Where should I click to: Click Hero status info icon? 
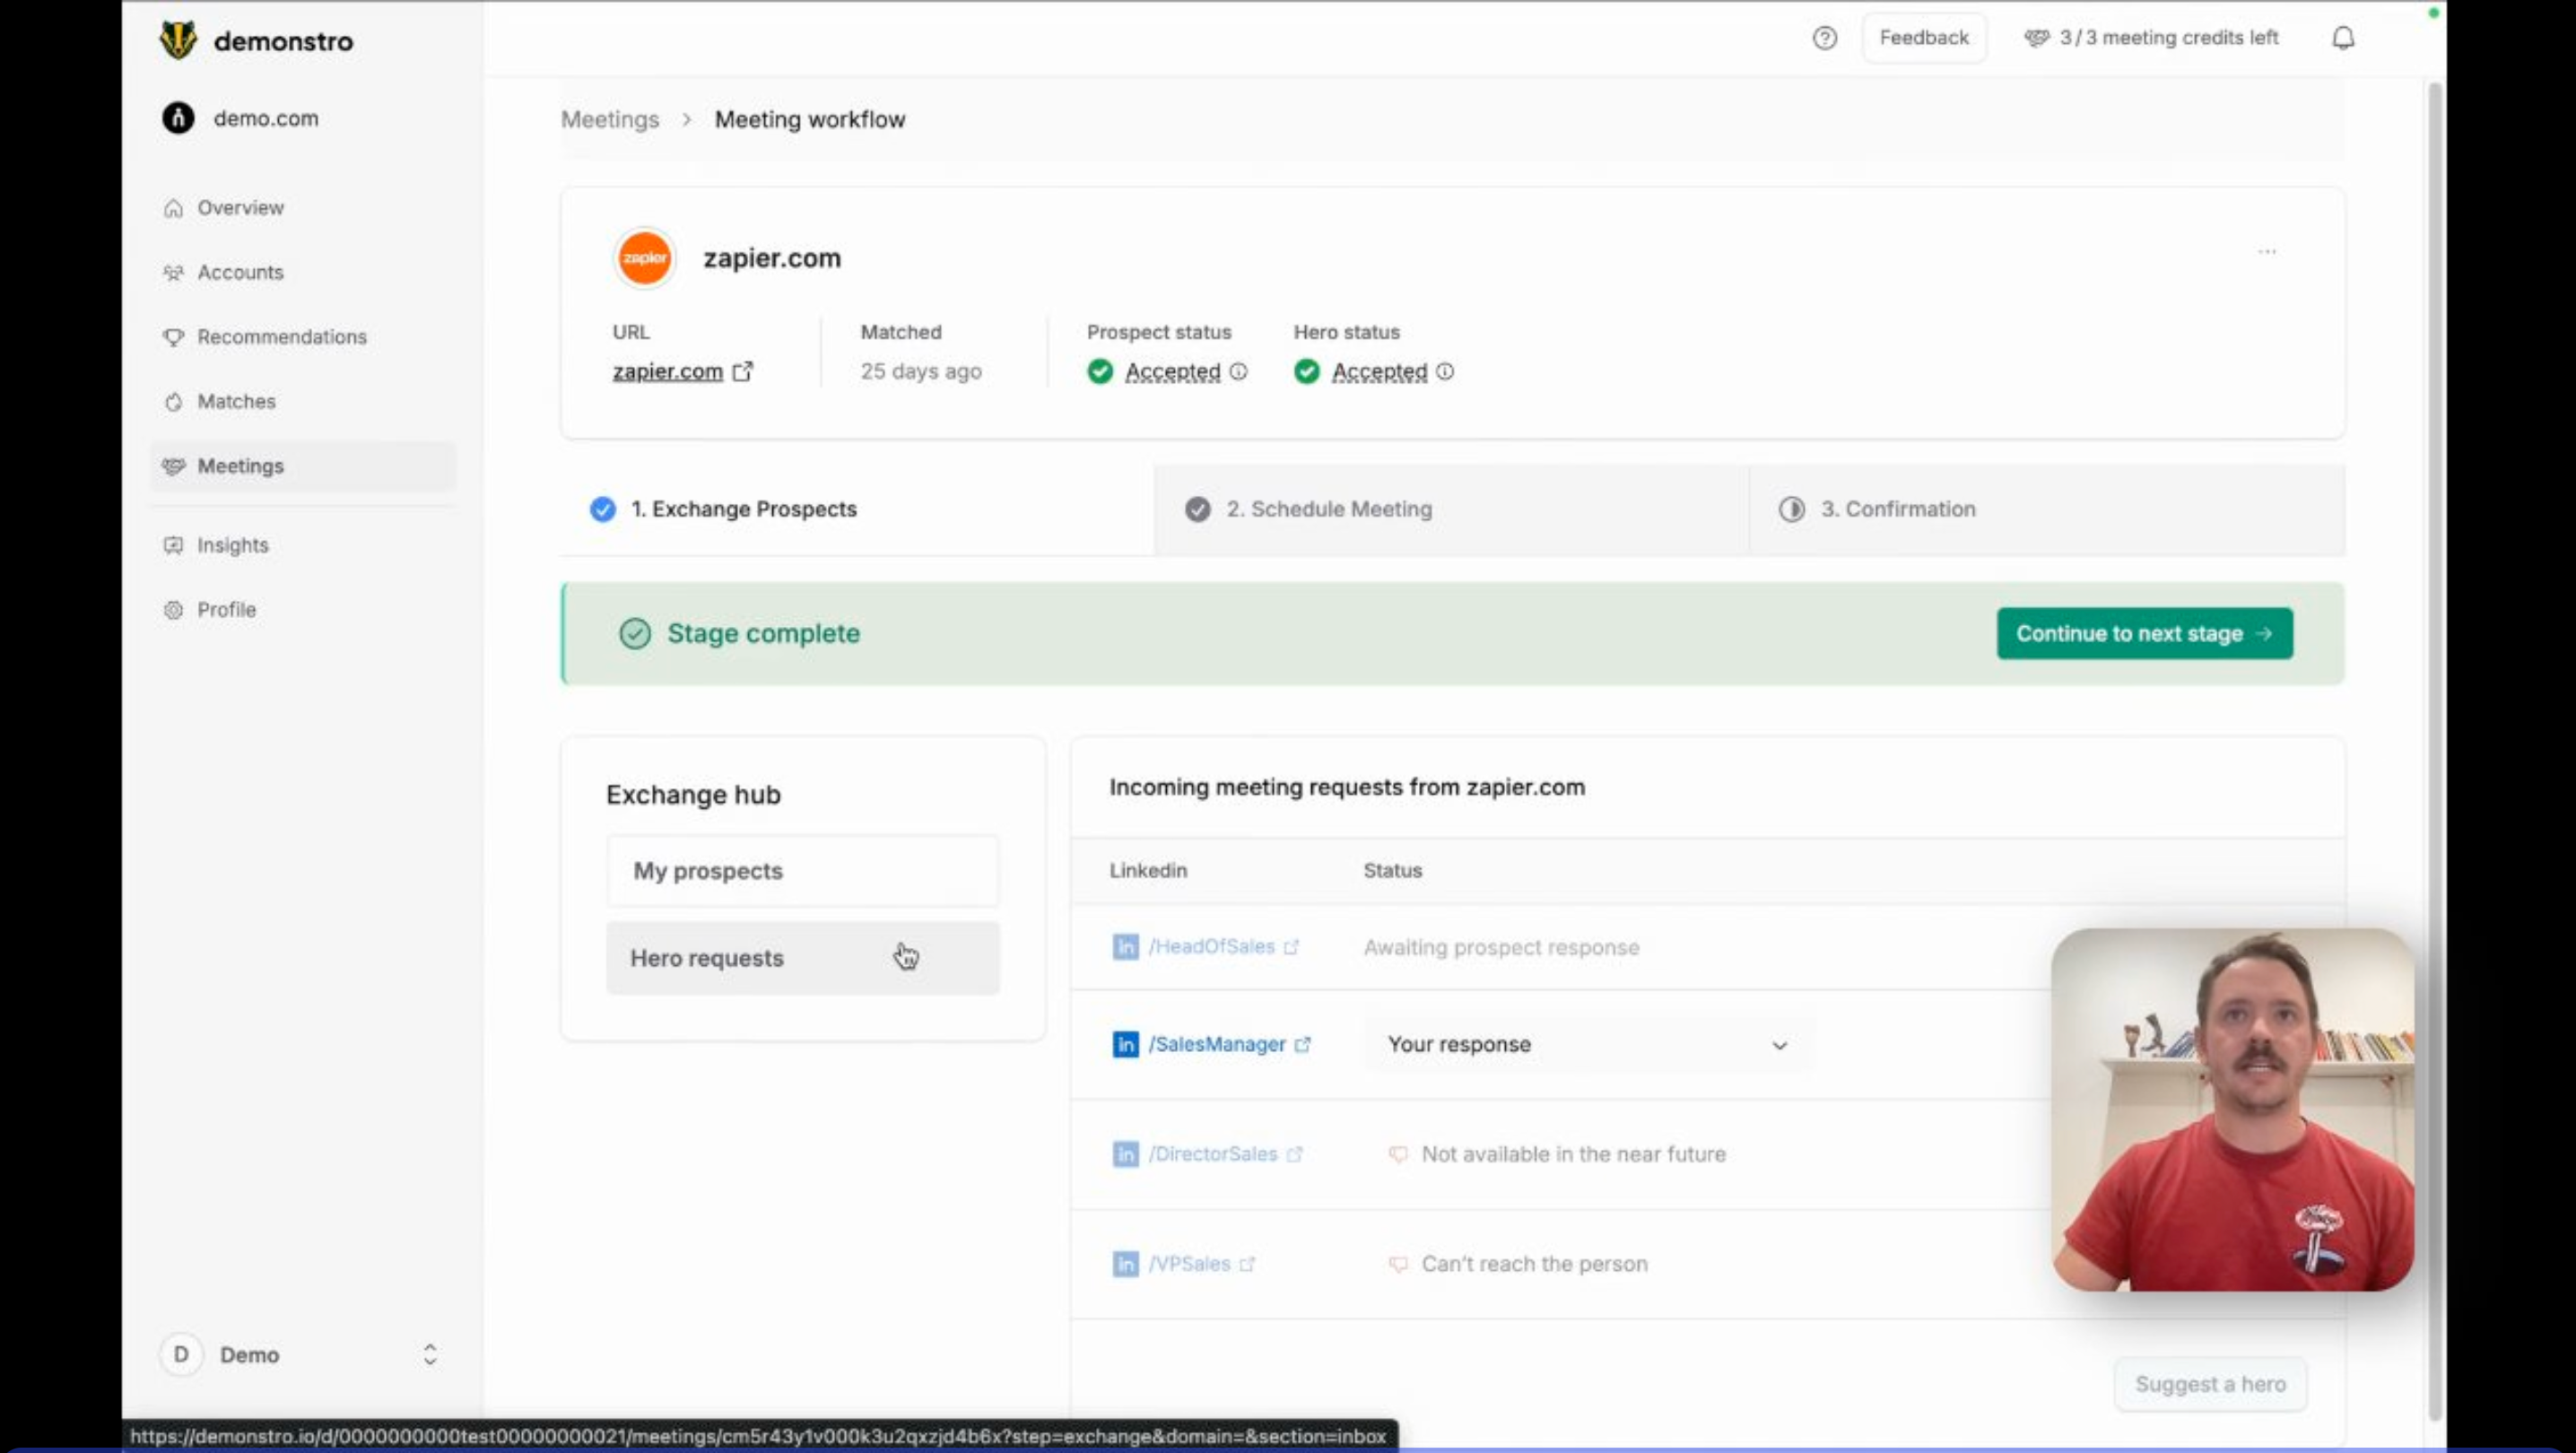point(1445,372)
